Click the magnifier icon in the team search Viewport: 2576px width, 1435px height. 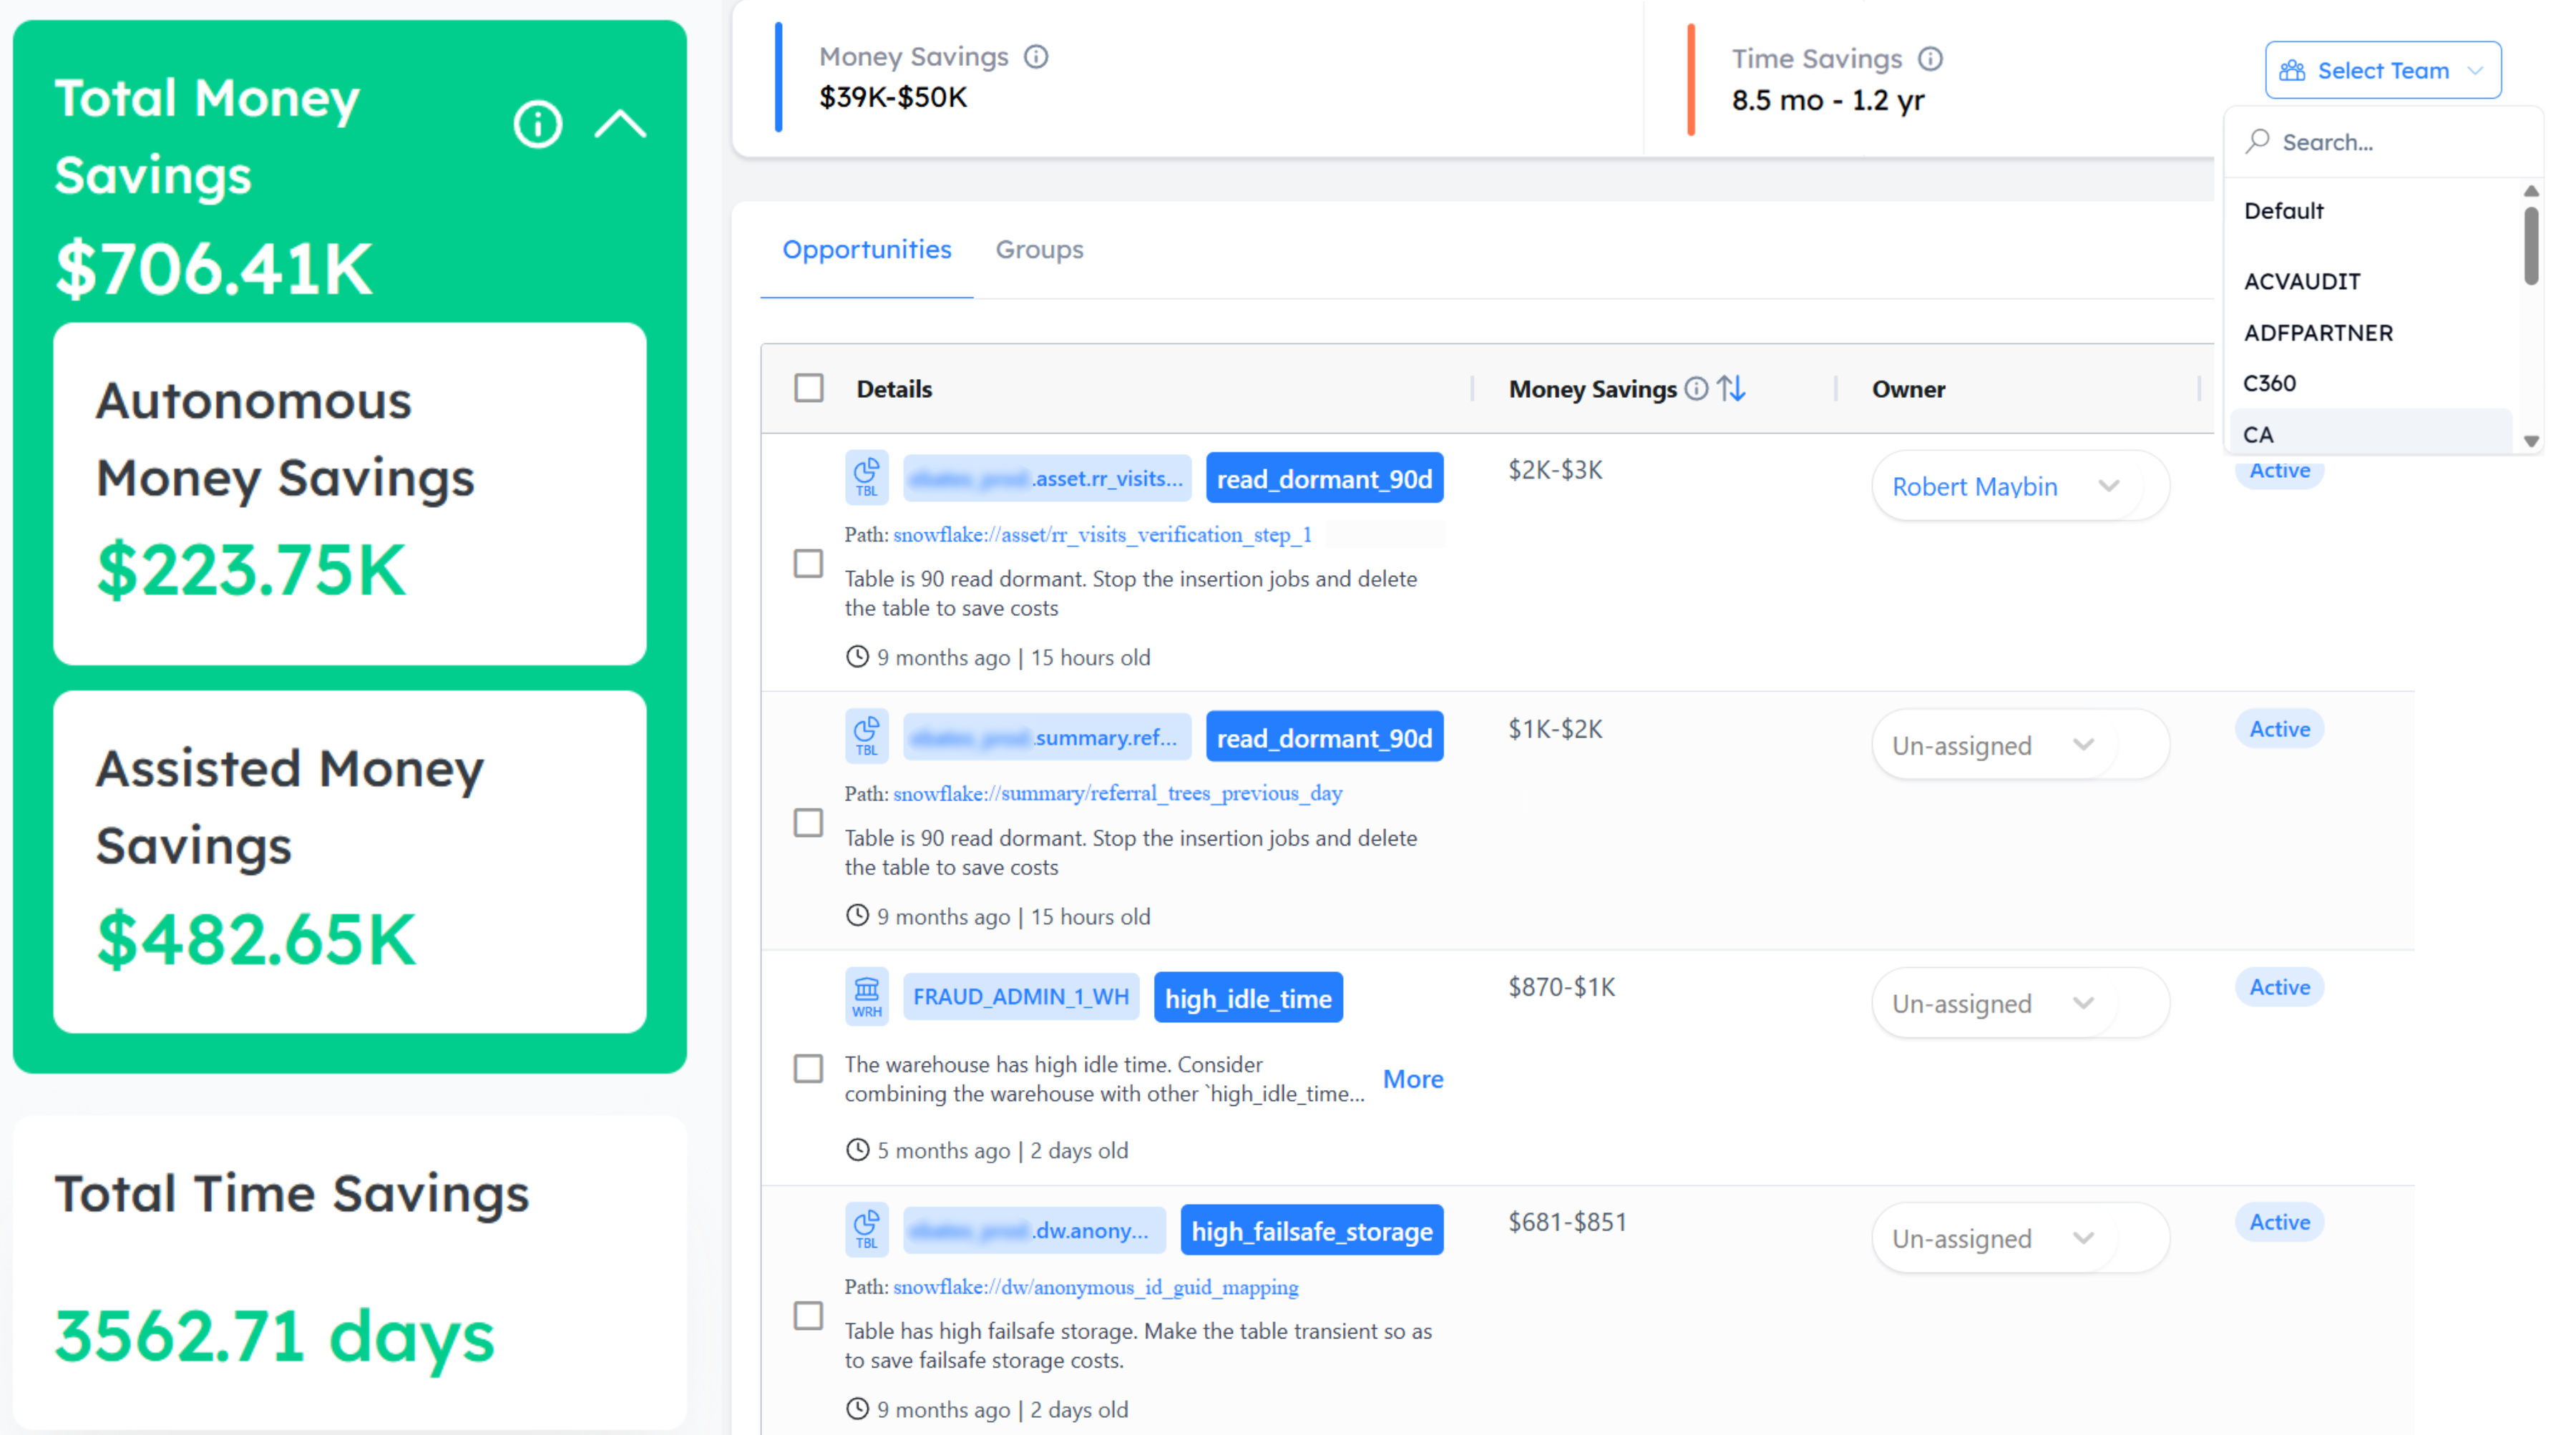pyautogui.click(x=2258, y=142)
